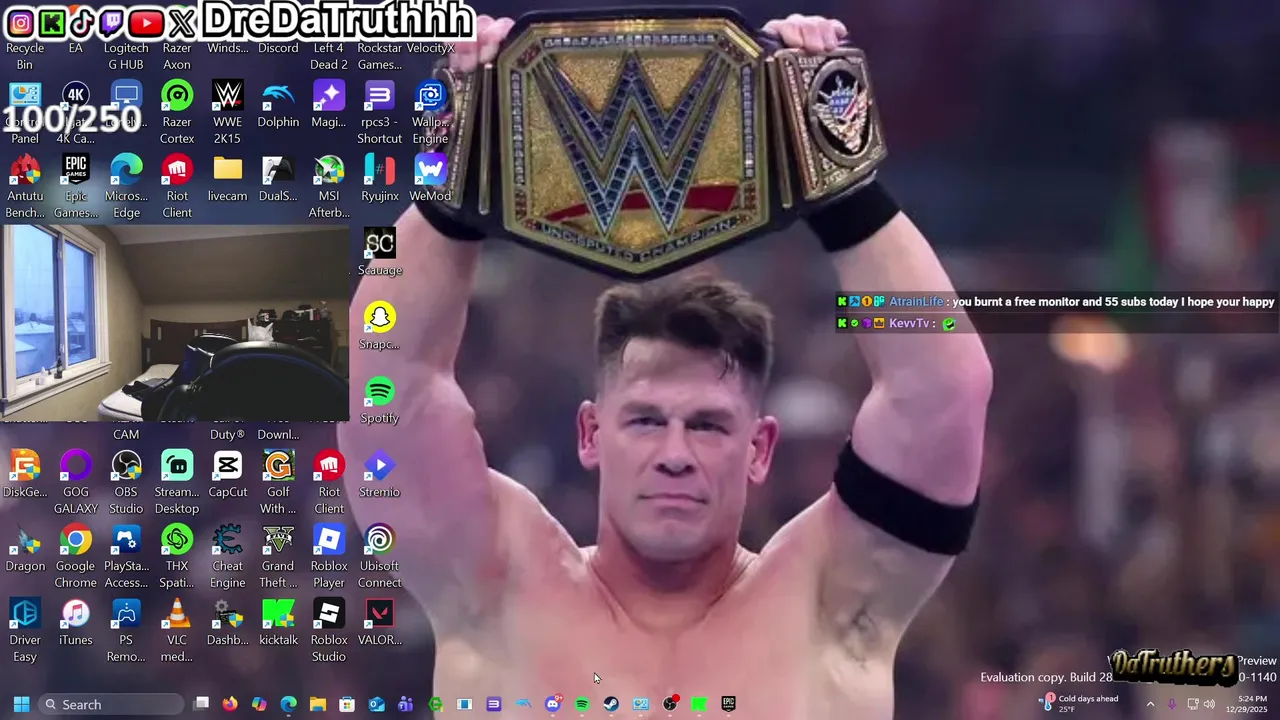
Task: Select the Spotify desktop shortcut
Action: [380, 400]
